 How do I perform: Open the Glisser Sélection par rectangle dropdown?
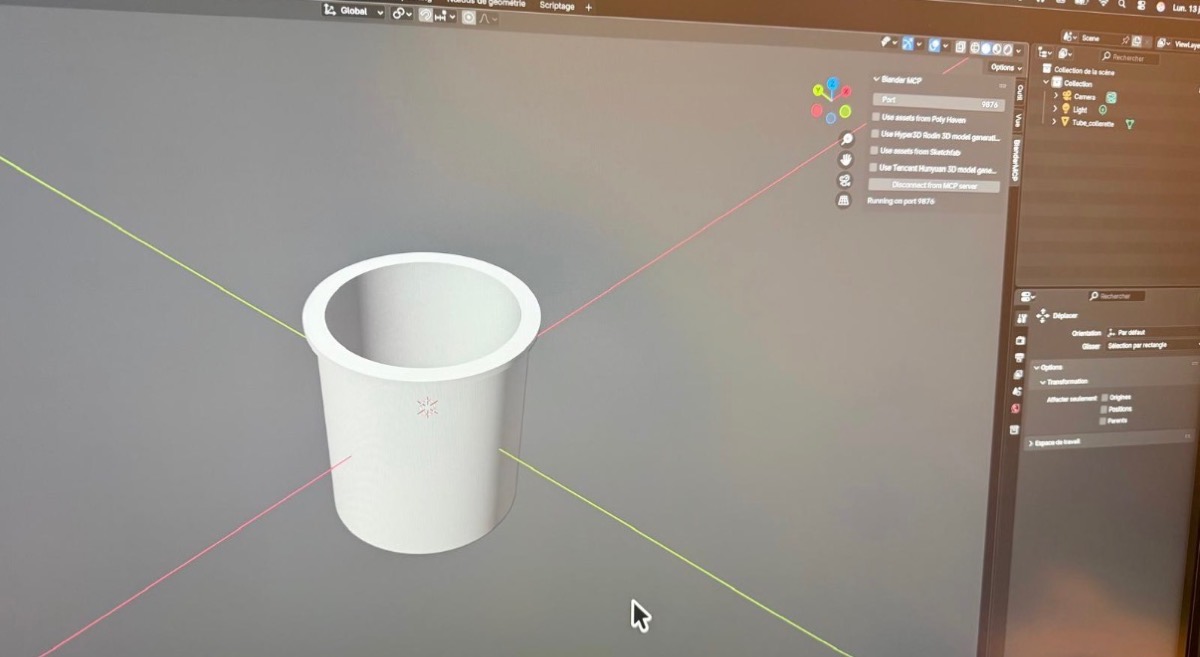1152,345
